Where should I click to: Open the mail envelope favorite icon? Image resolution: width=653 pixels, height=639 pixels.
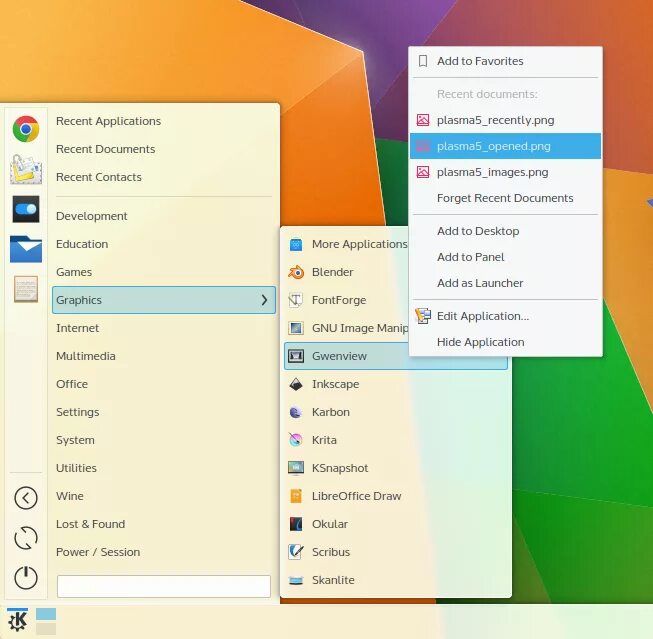[x=26, y=169]
